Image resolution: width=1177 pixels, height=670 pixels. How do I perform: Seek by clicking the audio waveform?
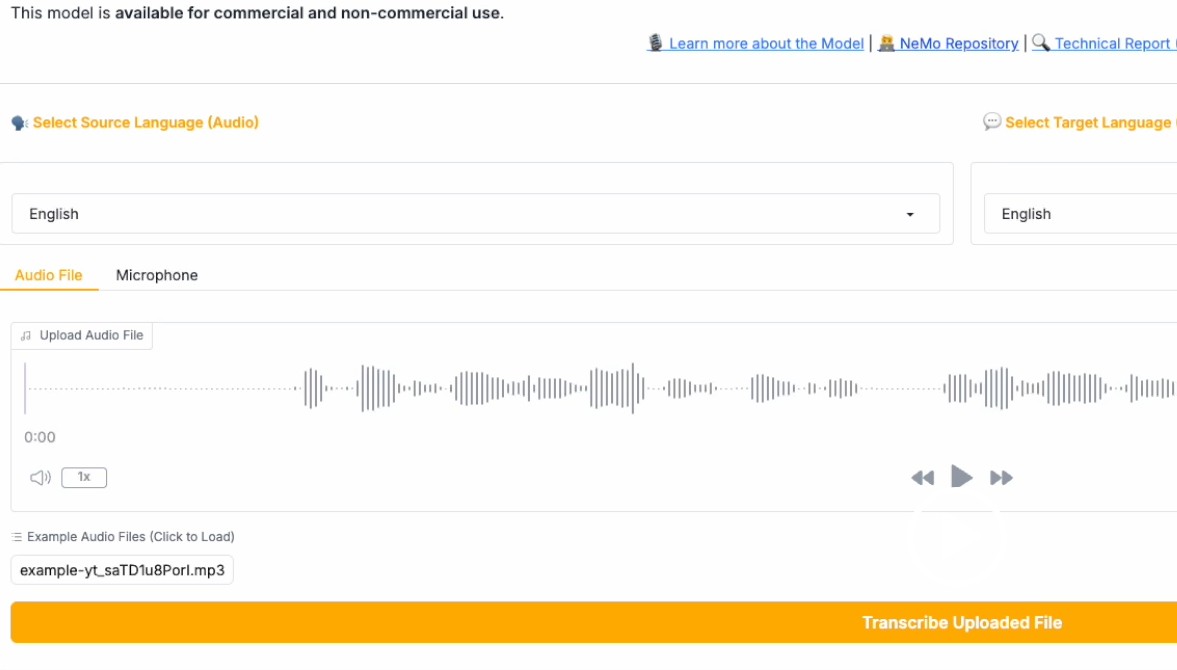[600, 388]
